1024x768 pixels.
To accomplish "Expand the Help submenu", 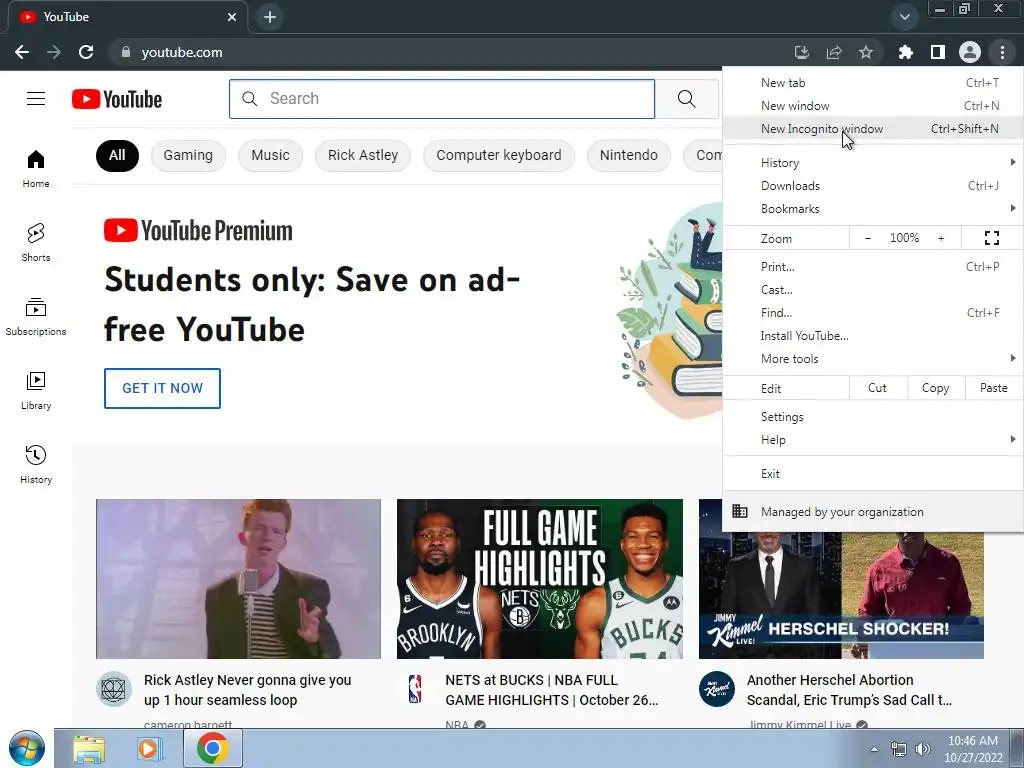I will [872, 440].
